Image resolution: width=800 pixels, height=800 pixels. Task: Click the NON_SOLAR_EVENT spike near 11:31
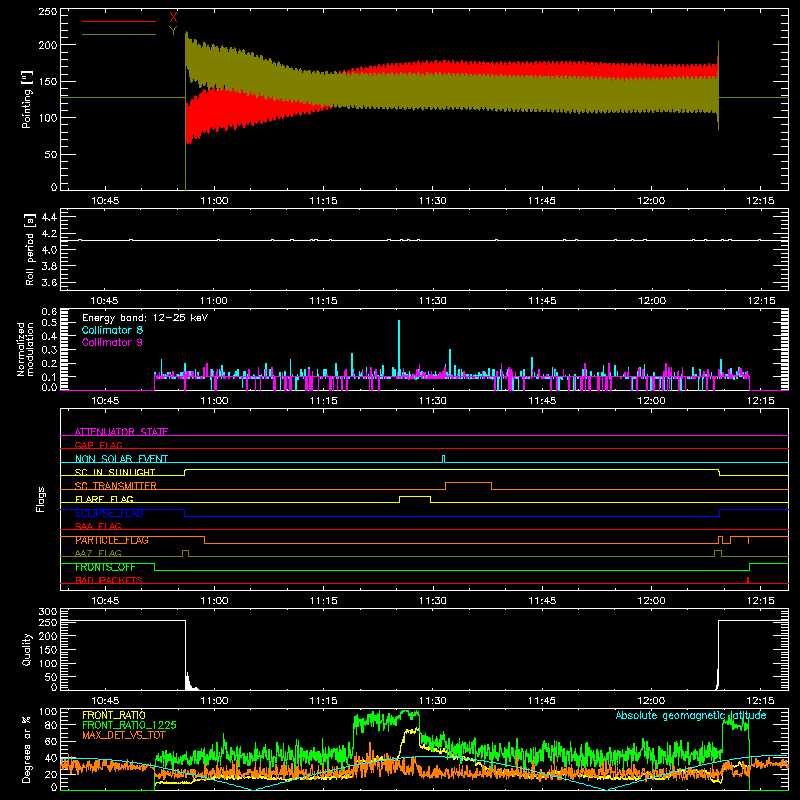tap(443, 459)
